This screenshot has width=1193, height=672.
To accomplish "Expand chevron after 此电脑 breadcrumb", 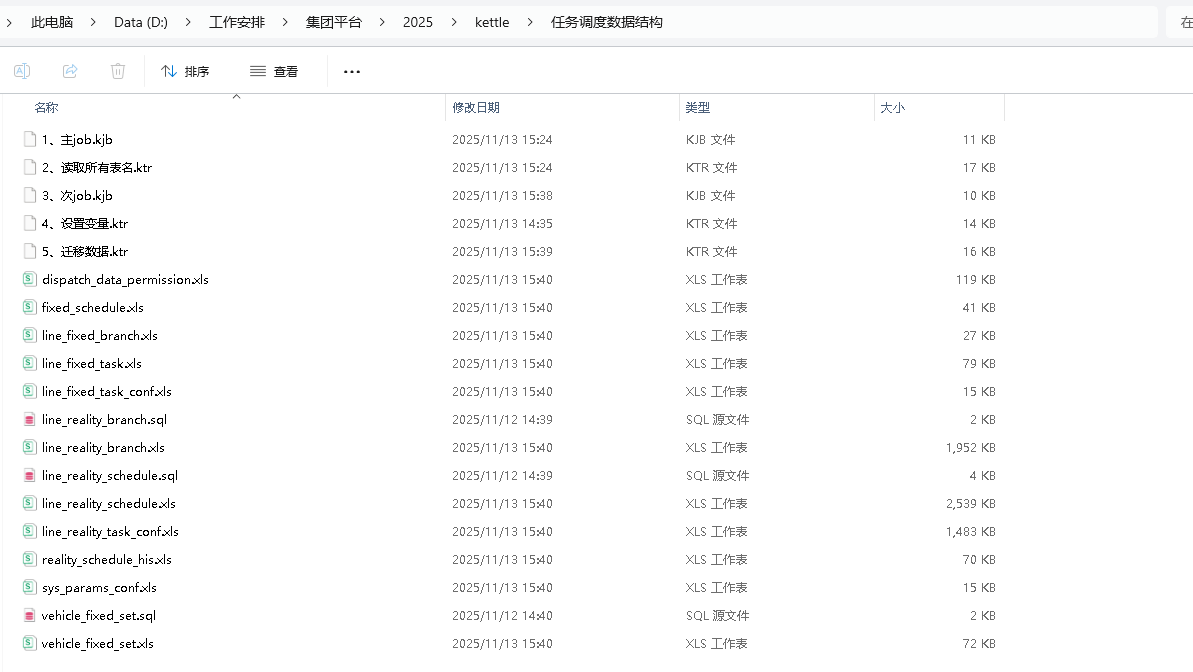I will pos(93,22).
